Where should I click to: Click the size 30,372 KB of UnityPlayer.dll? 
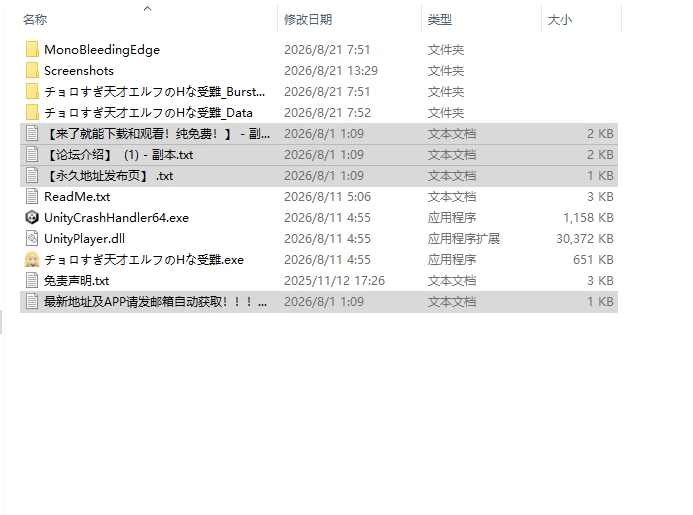pyautogui.click(x=585, y=239)
